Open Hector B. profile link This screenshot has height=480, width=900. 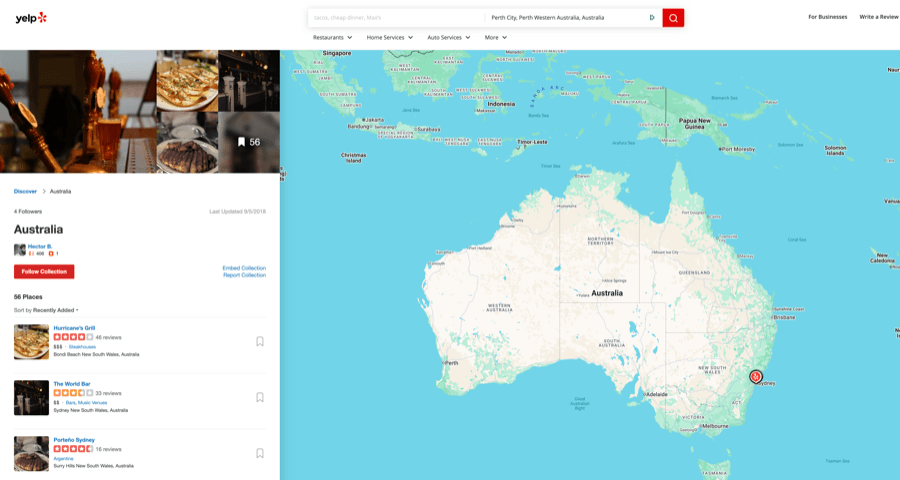40,246
